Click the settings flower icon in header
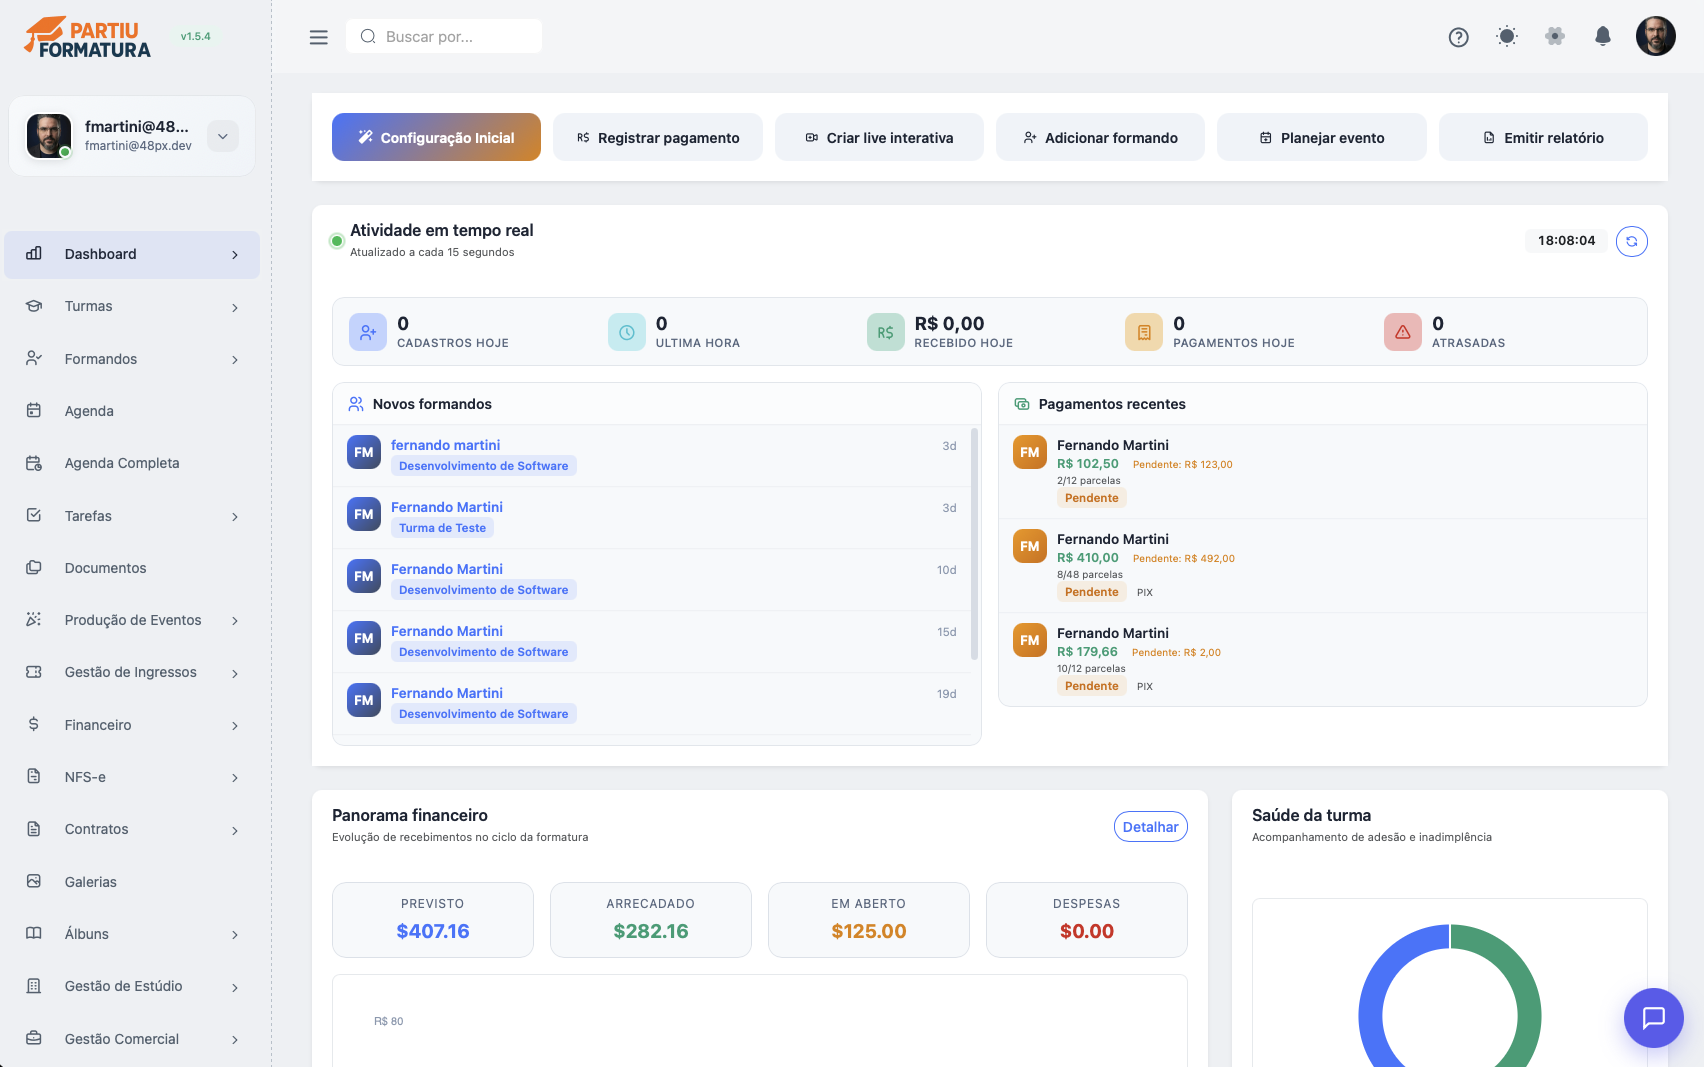The width and height of the screenshot is (1704, 1067). [x=1554, y=37]
